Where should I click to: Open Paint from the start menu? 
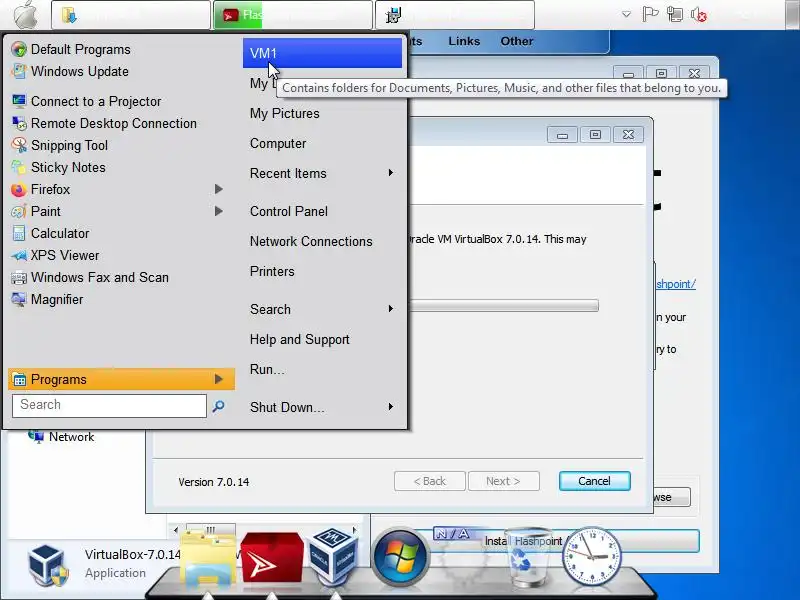click(45, 211)
